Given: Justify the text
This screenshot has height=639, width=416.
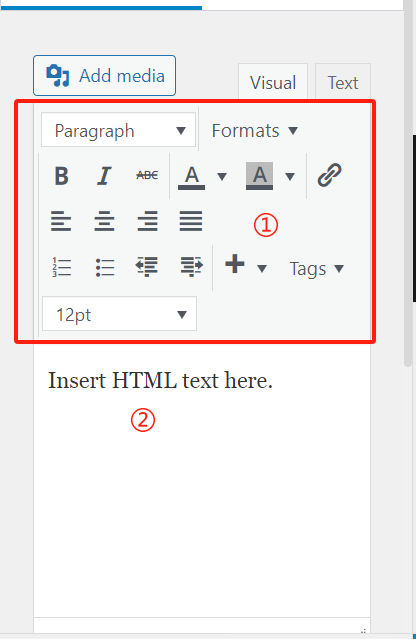Looking at the screenshot, I should click(191, 221).
